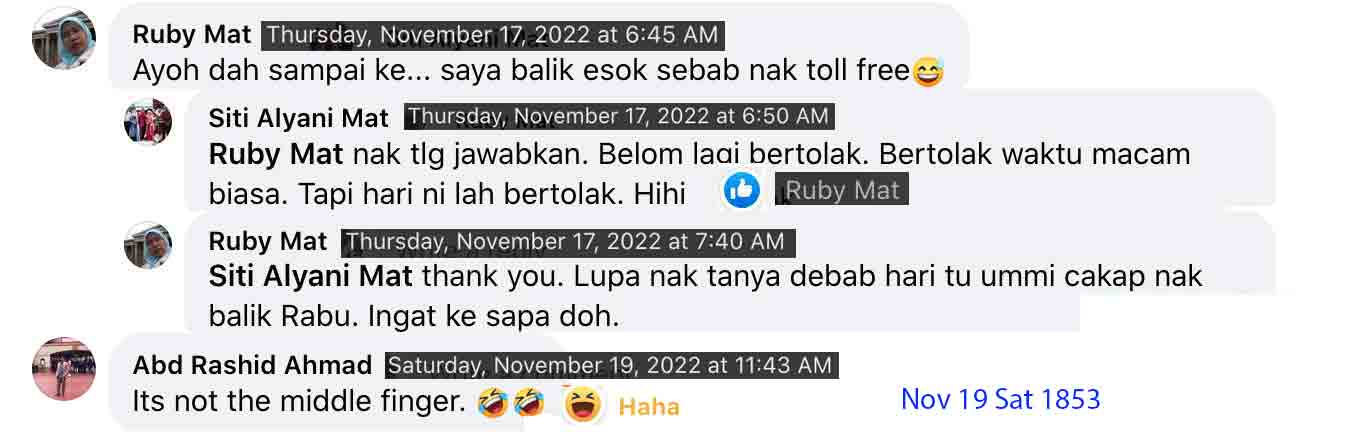
Task: Click Ruby Mat's avatar on her reply
Action: click(x=148, y=245)
